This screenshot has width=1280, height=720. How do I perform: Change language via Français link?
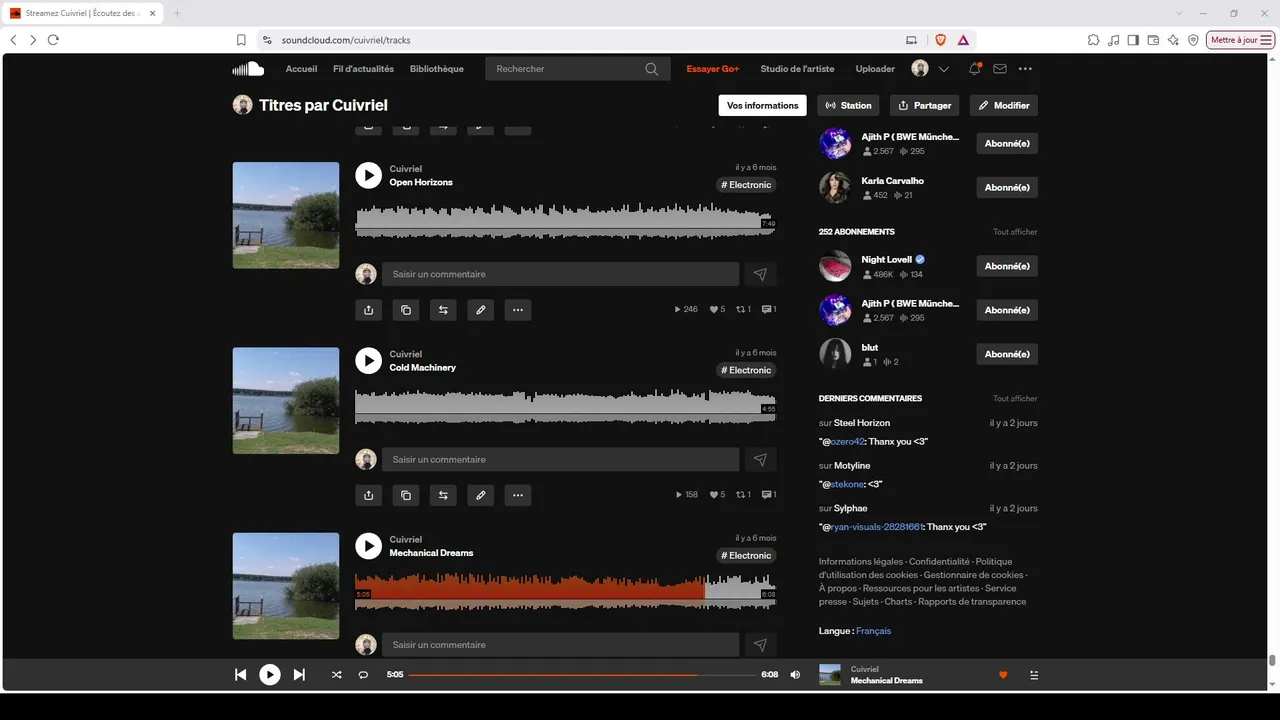(873, 631)
